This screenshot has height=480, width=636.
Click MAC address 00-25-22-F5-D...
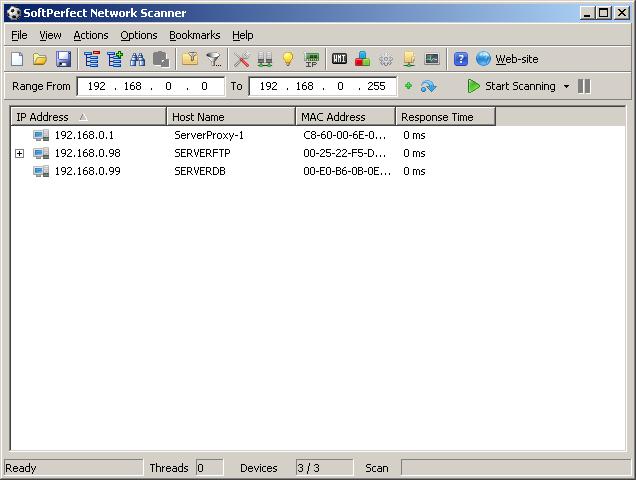(x=344, y=153)
